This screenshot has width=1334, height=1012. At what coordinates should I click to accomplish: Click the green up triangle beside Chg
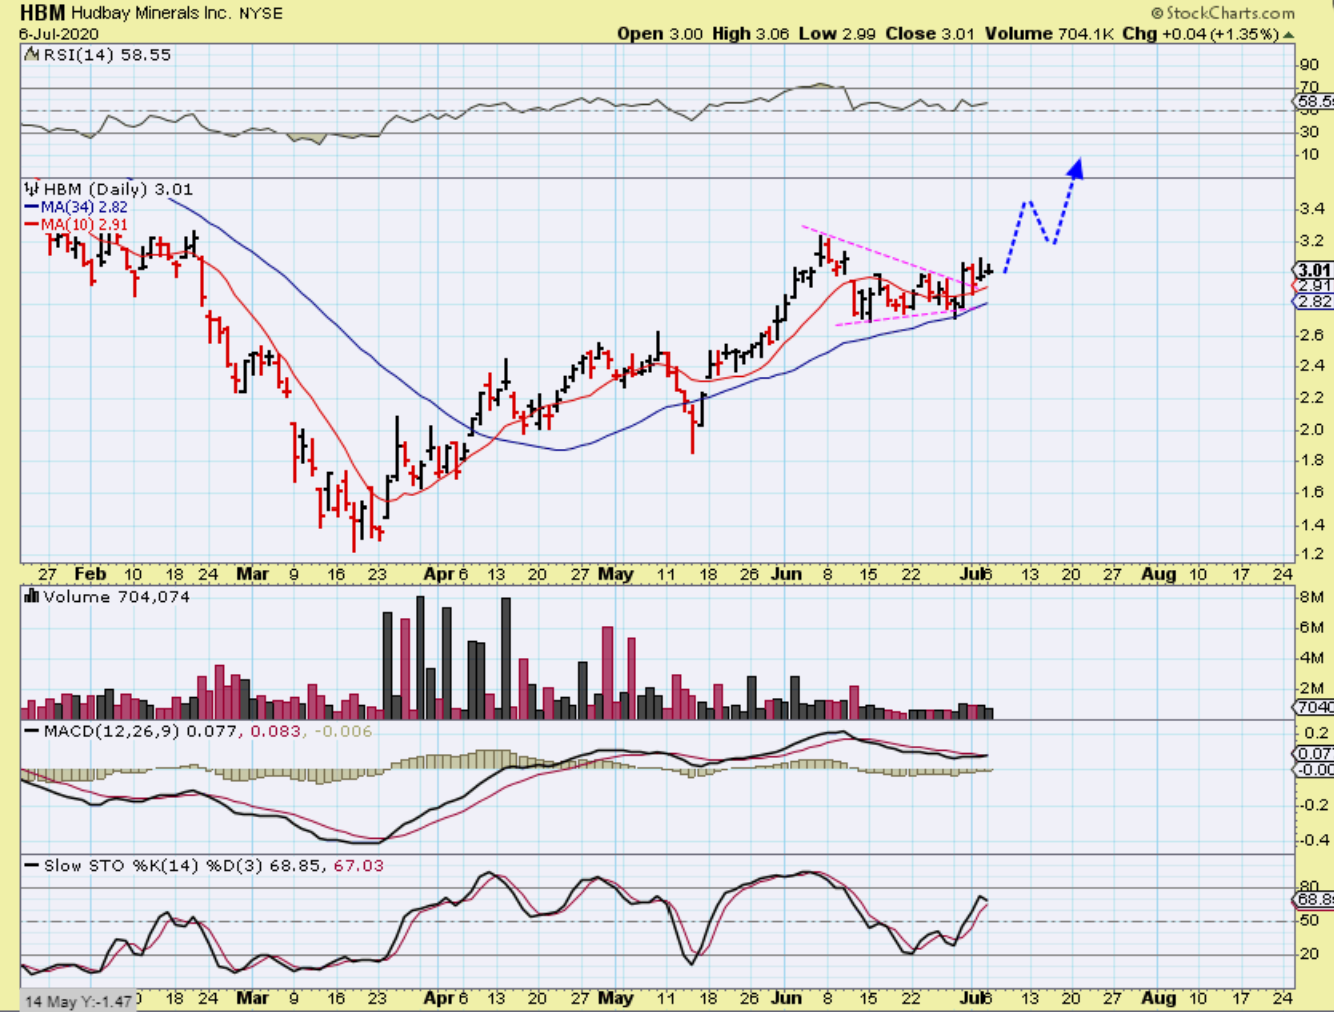pos(1289,35)
